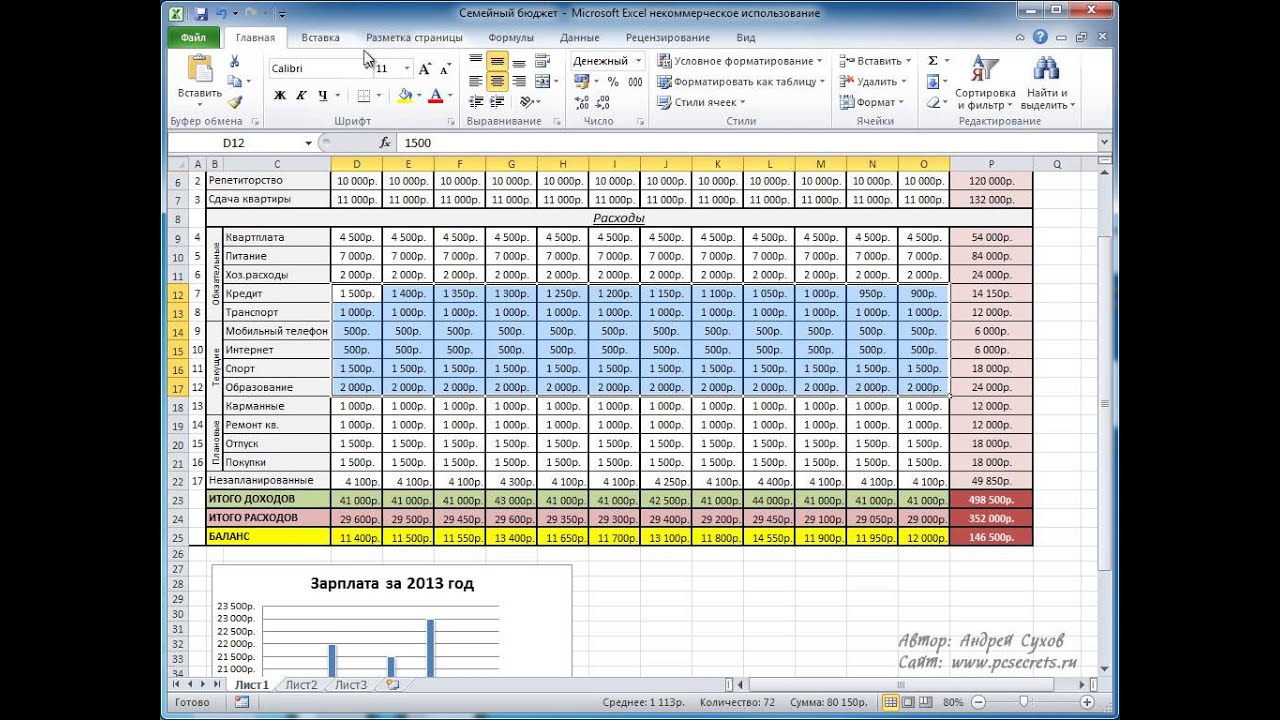This screenshot has width=1280, height=720.
Task: Minimize the ribbon with caret icon
Action: click(1022, 38)
